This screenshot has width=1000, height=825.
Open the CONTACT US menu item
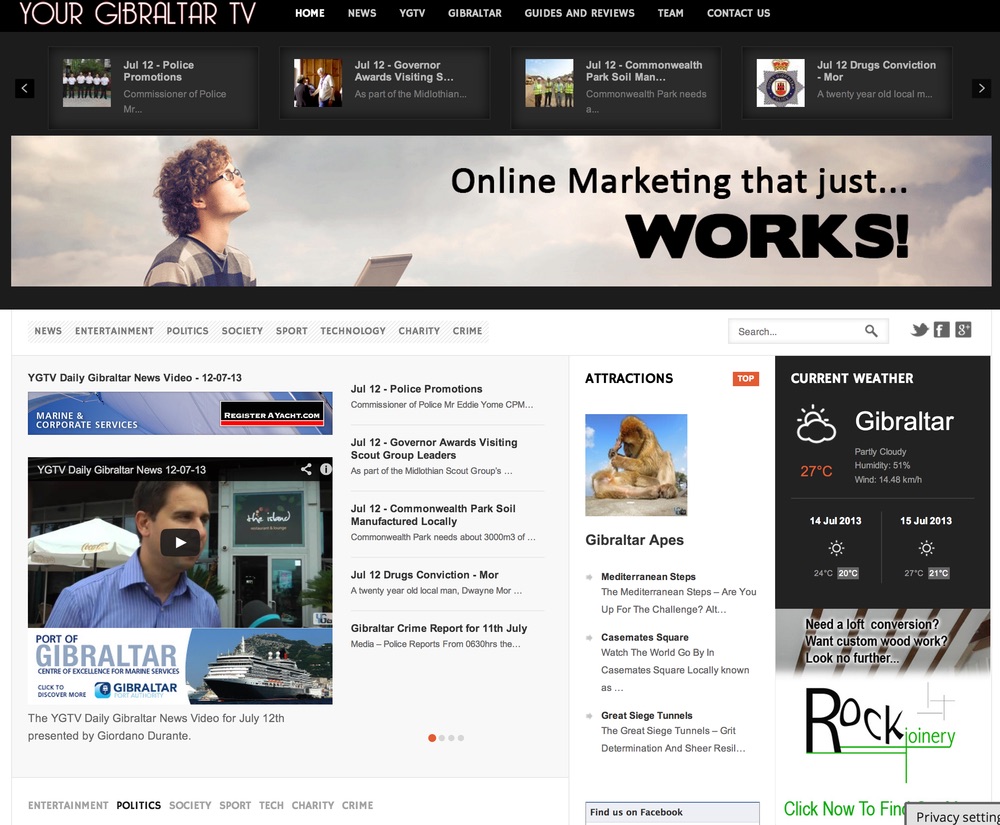pos(739,13)
